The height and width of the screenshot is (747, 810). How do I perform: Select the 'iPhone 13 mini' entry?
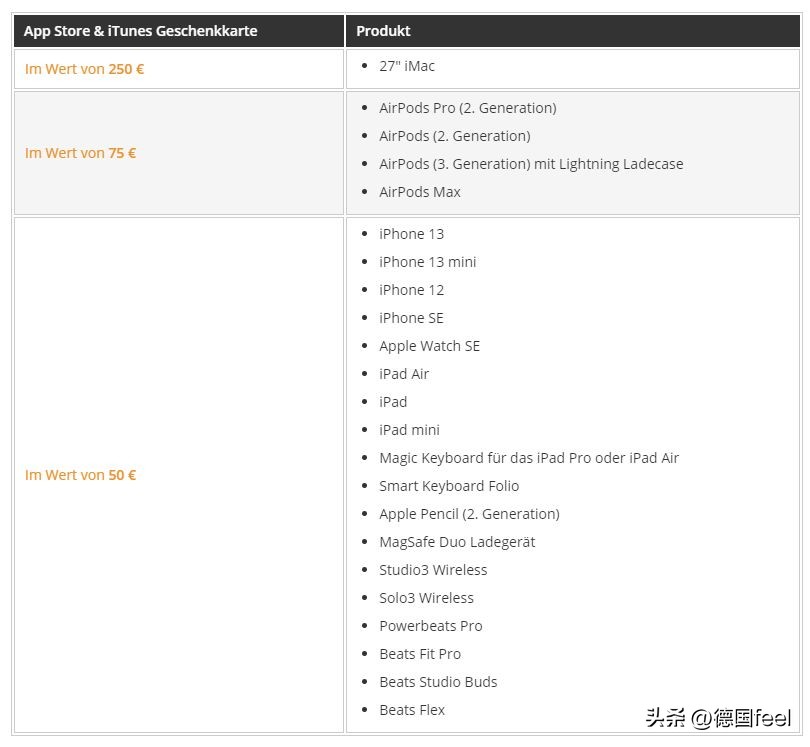pyautogui.click(x=427, y=262)
